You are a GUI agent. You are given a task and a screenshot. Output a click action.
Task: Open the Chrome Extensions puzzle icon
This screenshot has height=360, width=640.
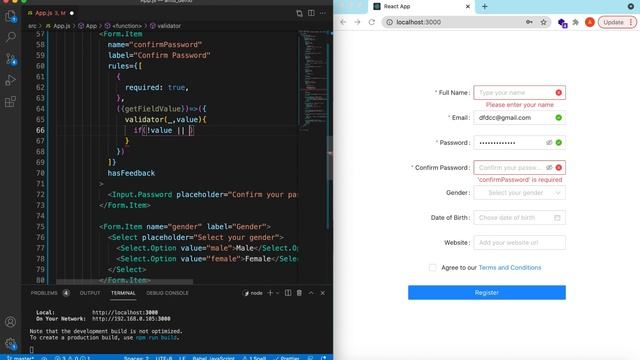tap(576, 22)
